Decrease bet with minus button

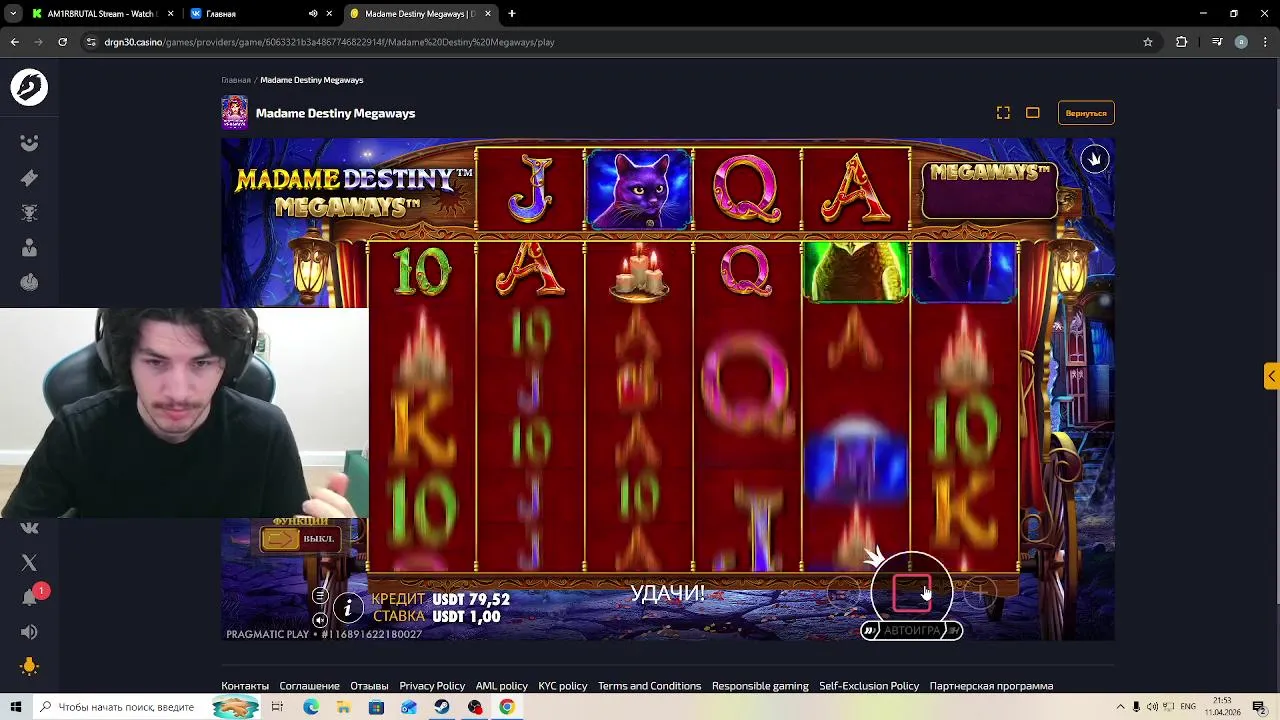[844, 594]
